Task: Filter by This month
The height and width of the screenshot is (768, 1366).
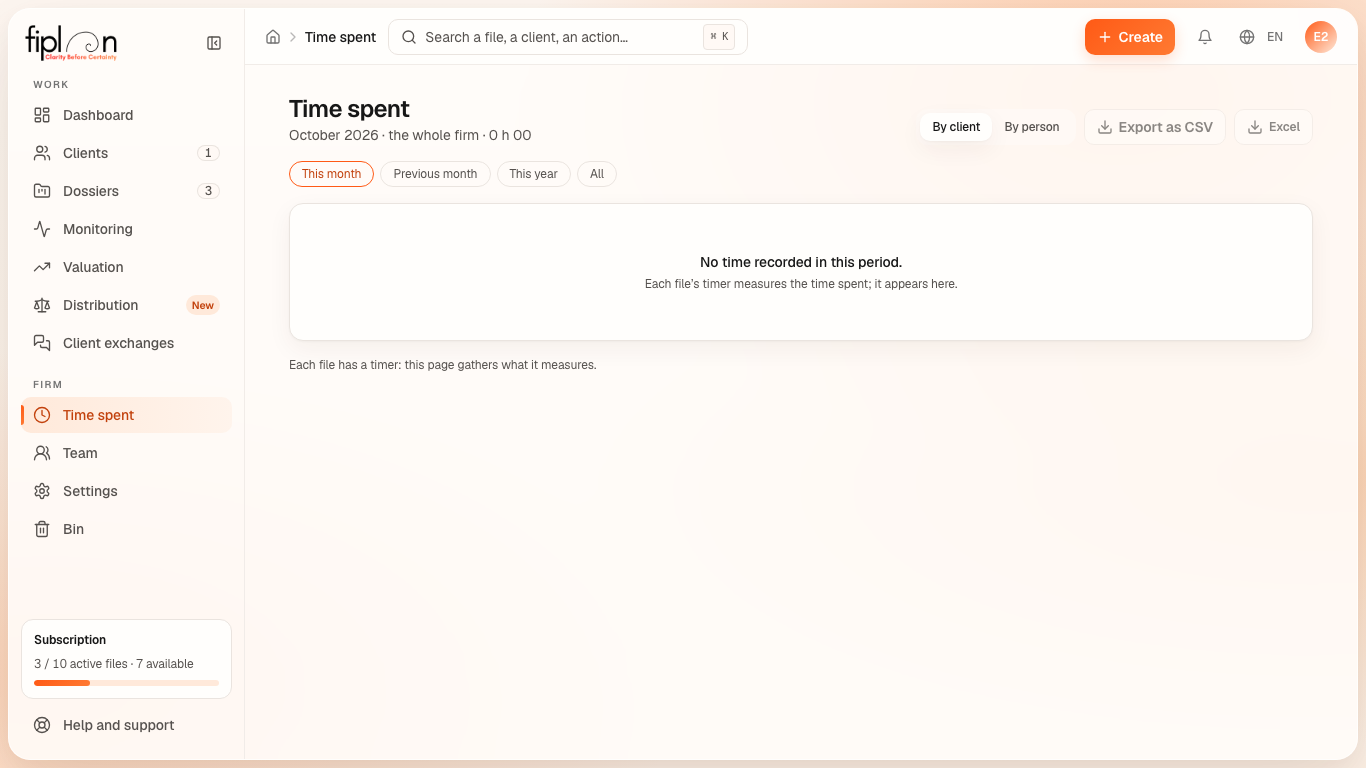Action: tap(331, 174)
